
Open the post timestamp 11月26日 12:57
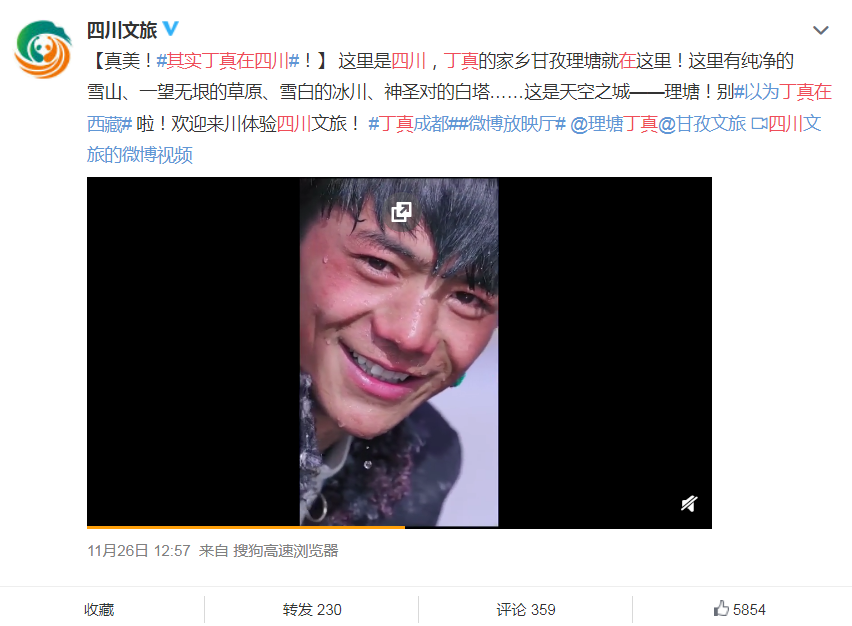pos(139,550)
